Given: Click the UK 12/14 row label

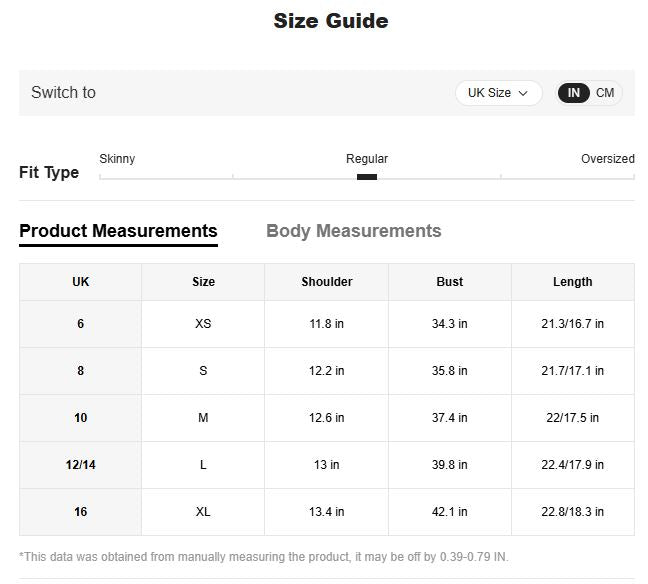Looking at the screenshot, I should (x=81, y=465).
